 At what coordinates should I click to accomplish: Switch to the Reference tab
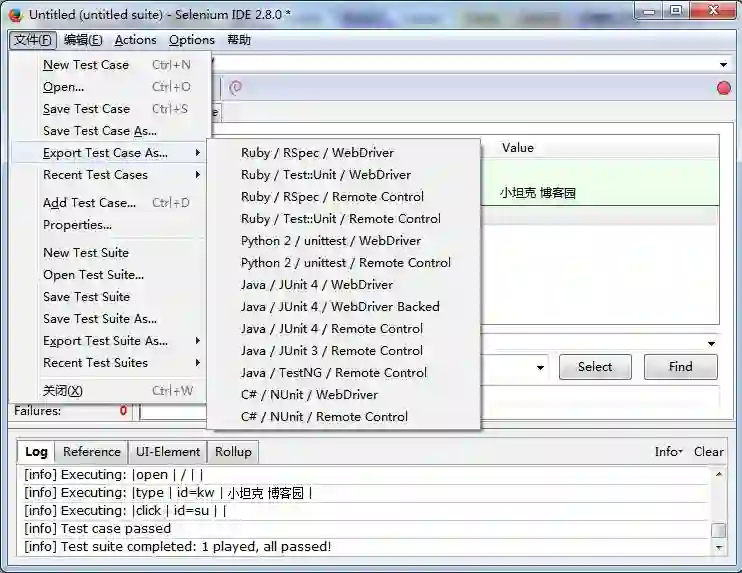[92, 452]
